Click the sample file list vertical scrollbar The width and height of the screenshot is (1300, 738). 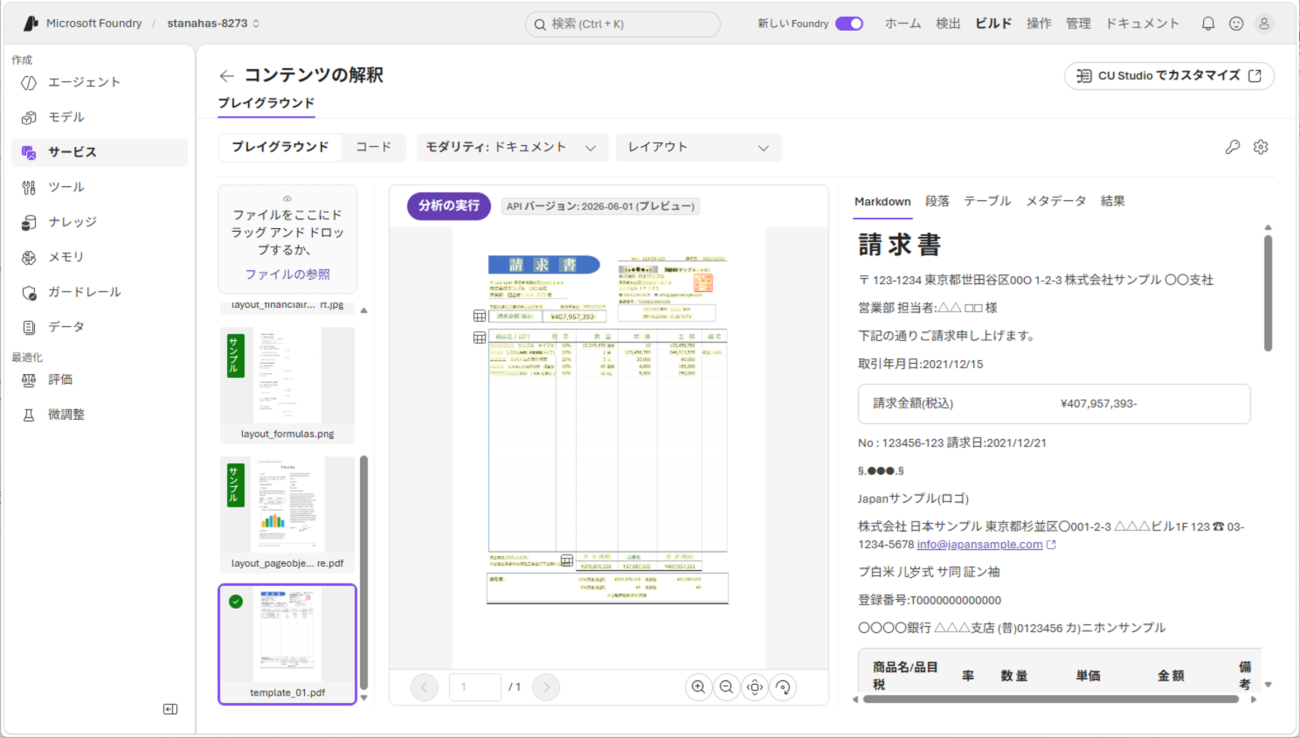click(x=364, y=573)
